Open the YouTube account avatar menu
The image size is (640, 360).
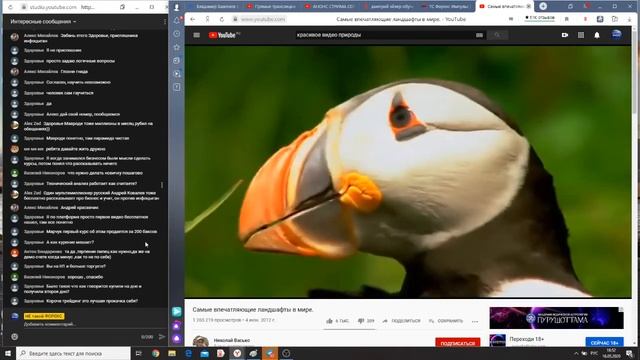click(x=617, y=35)
